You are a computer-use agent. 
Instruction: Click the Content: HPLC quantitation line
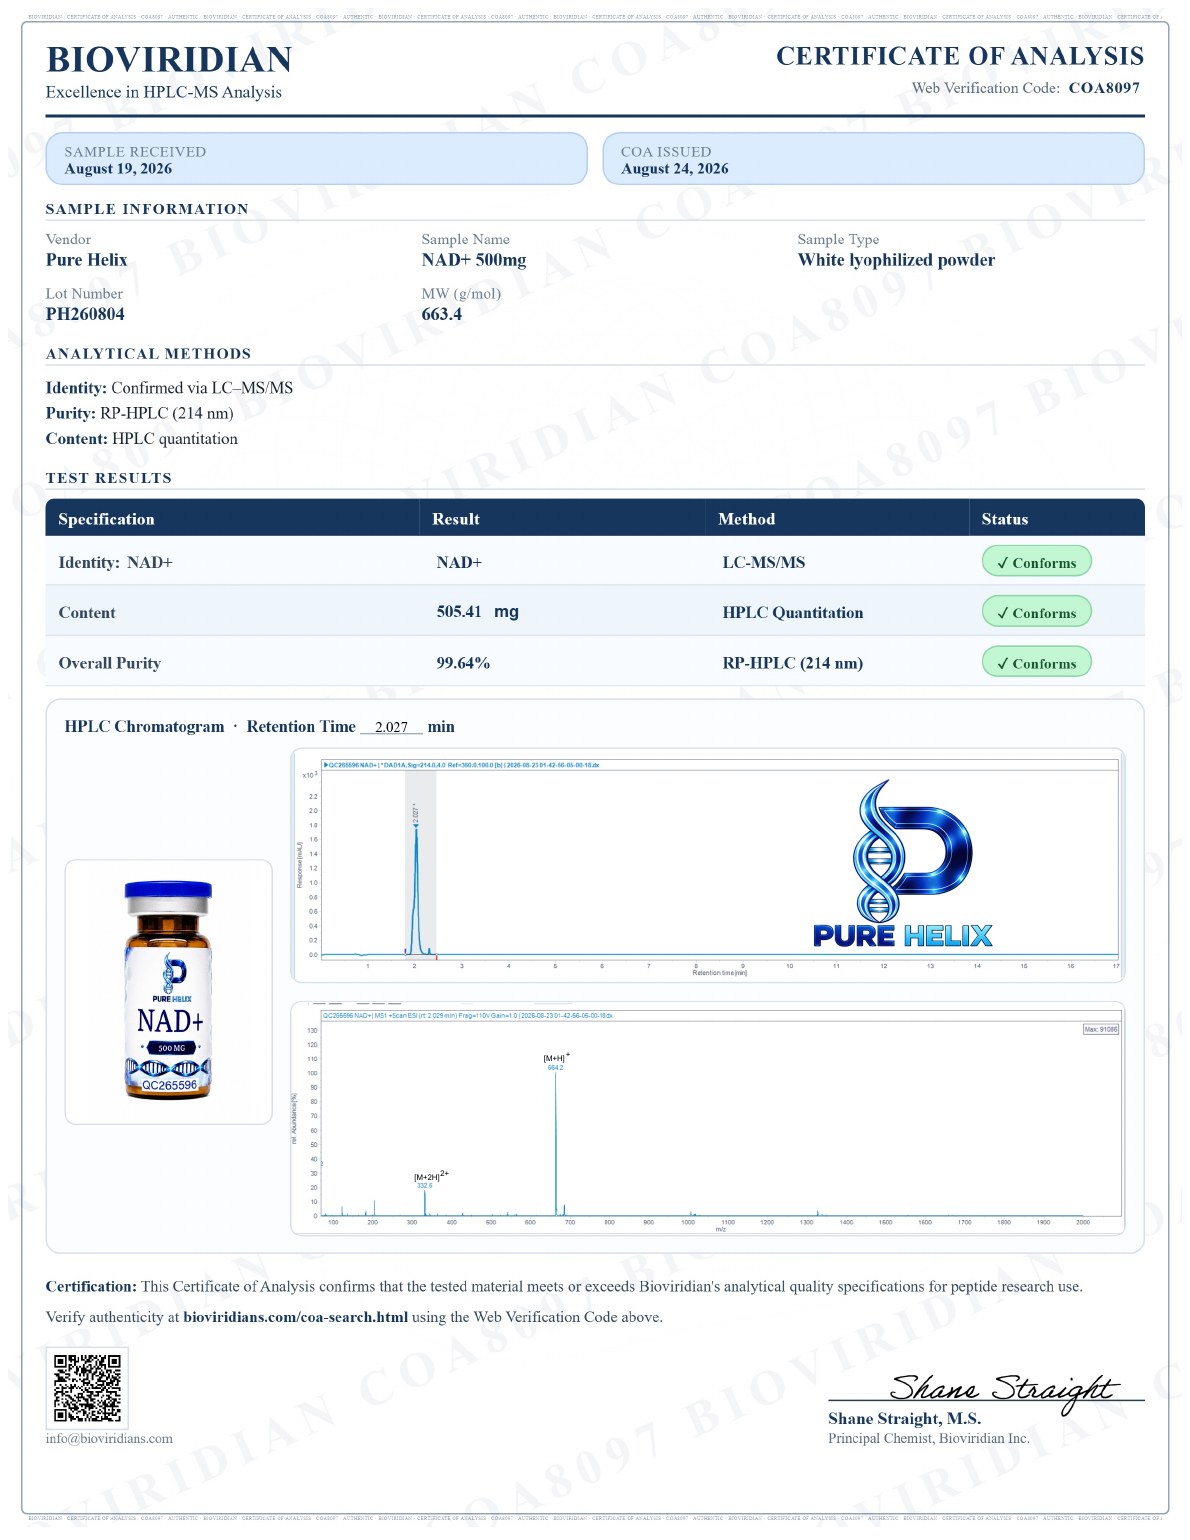coord(143,441)
